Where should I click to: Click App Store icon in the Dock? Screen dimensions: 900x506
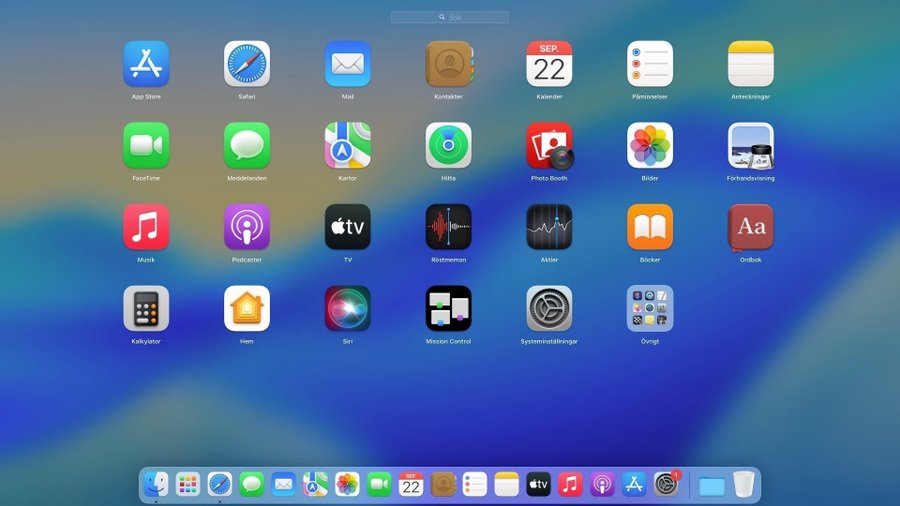tap(634, 485)
